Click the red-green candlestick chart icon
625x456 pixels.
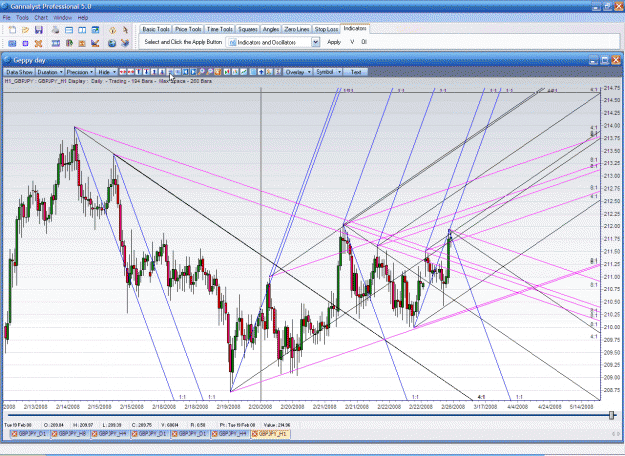[227, 72]
